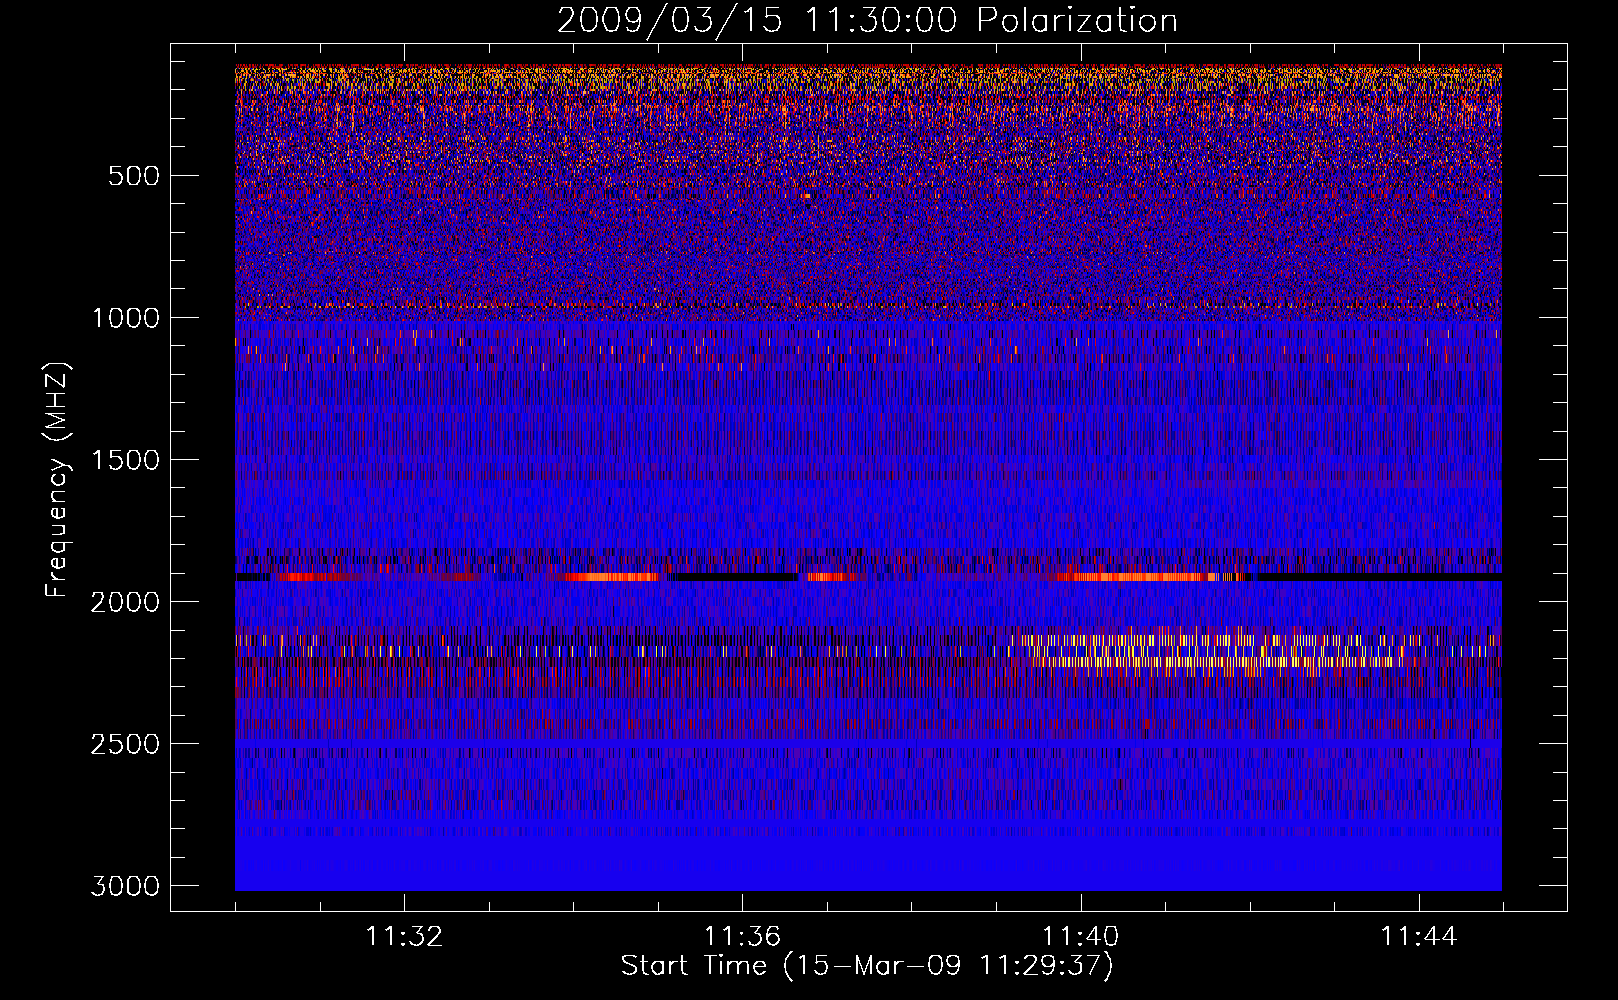The image size is (1618, 1000).
Task: Click the 1500 frequency tick label
Action: [125, 460]
